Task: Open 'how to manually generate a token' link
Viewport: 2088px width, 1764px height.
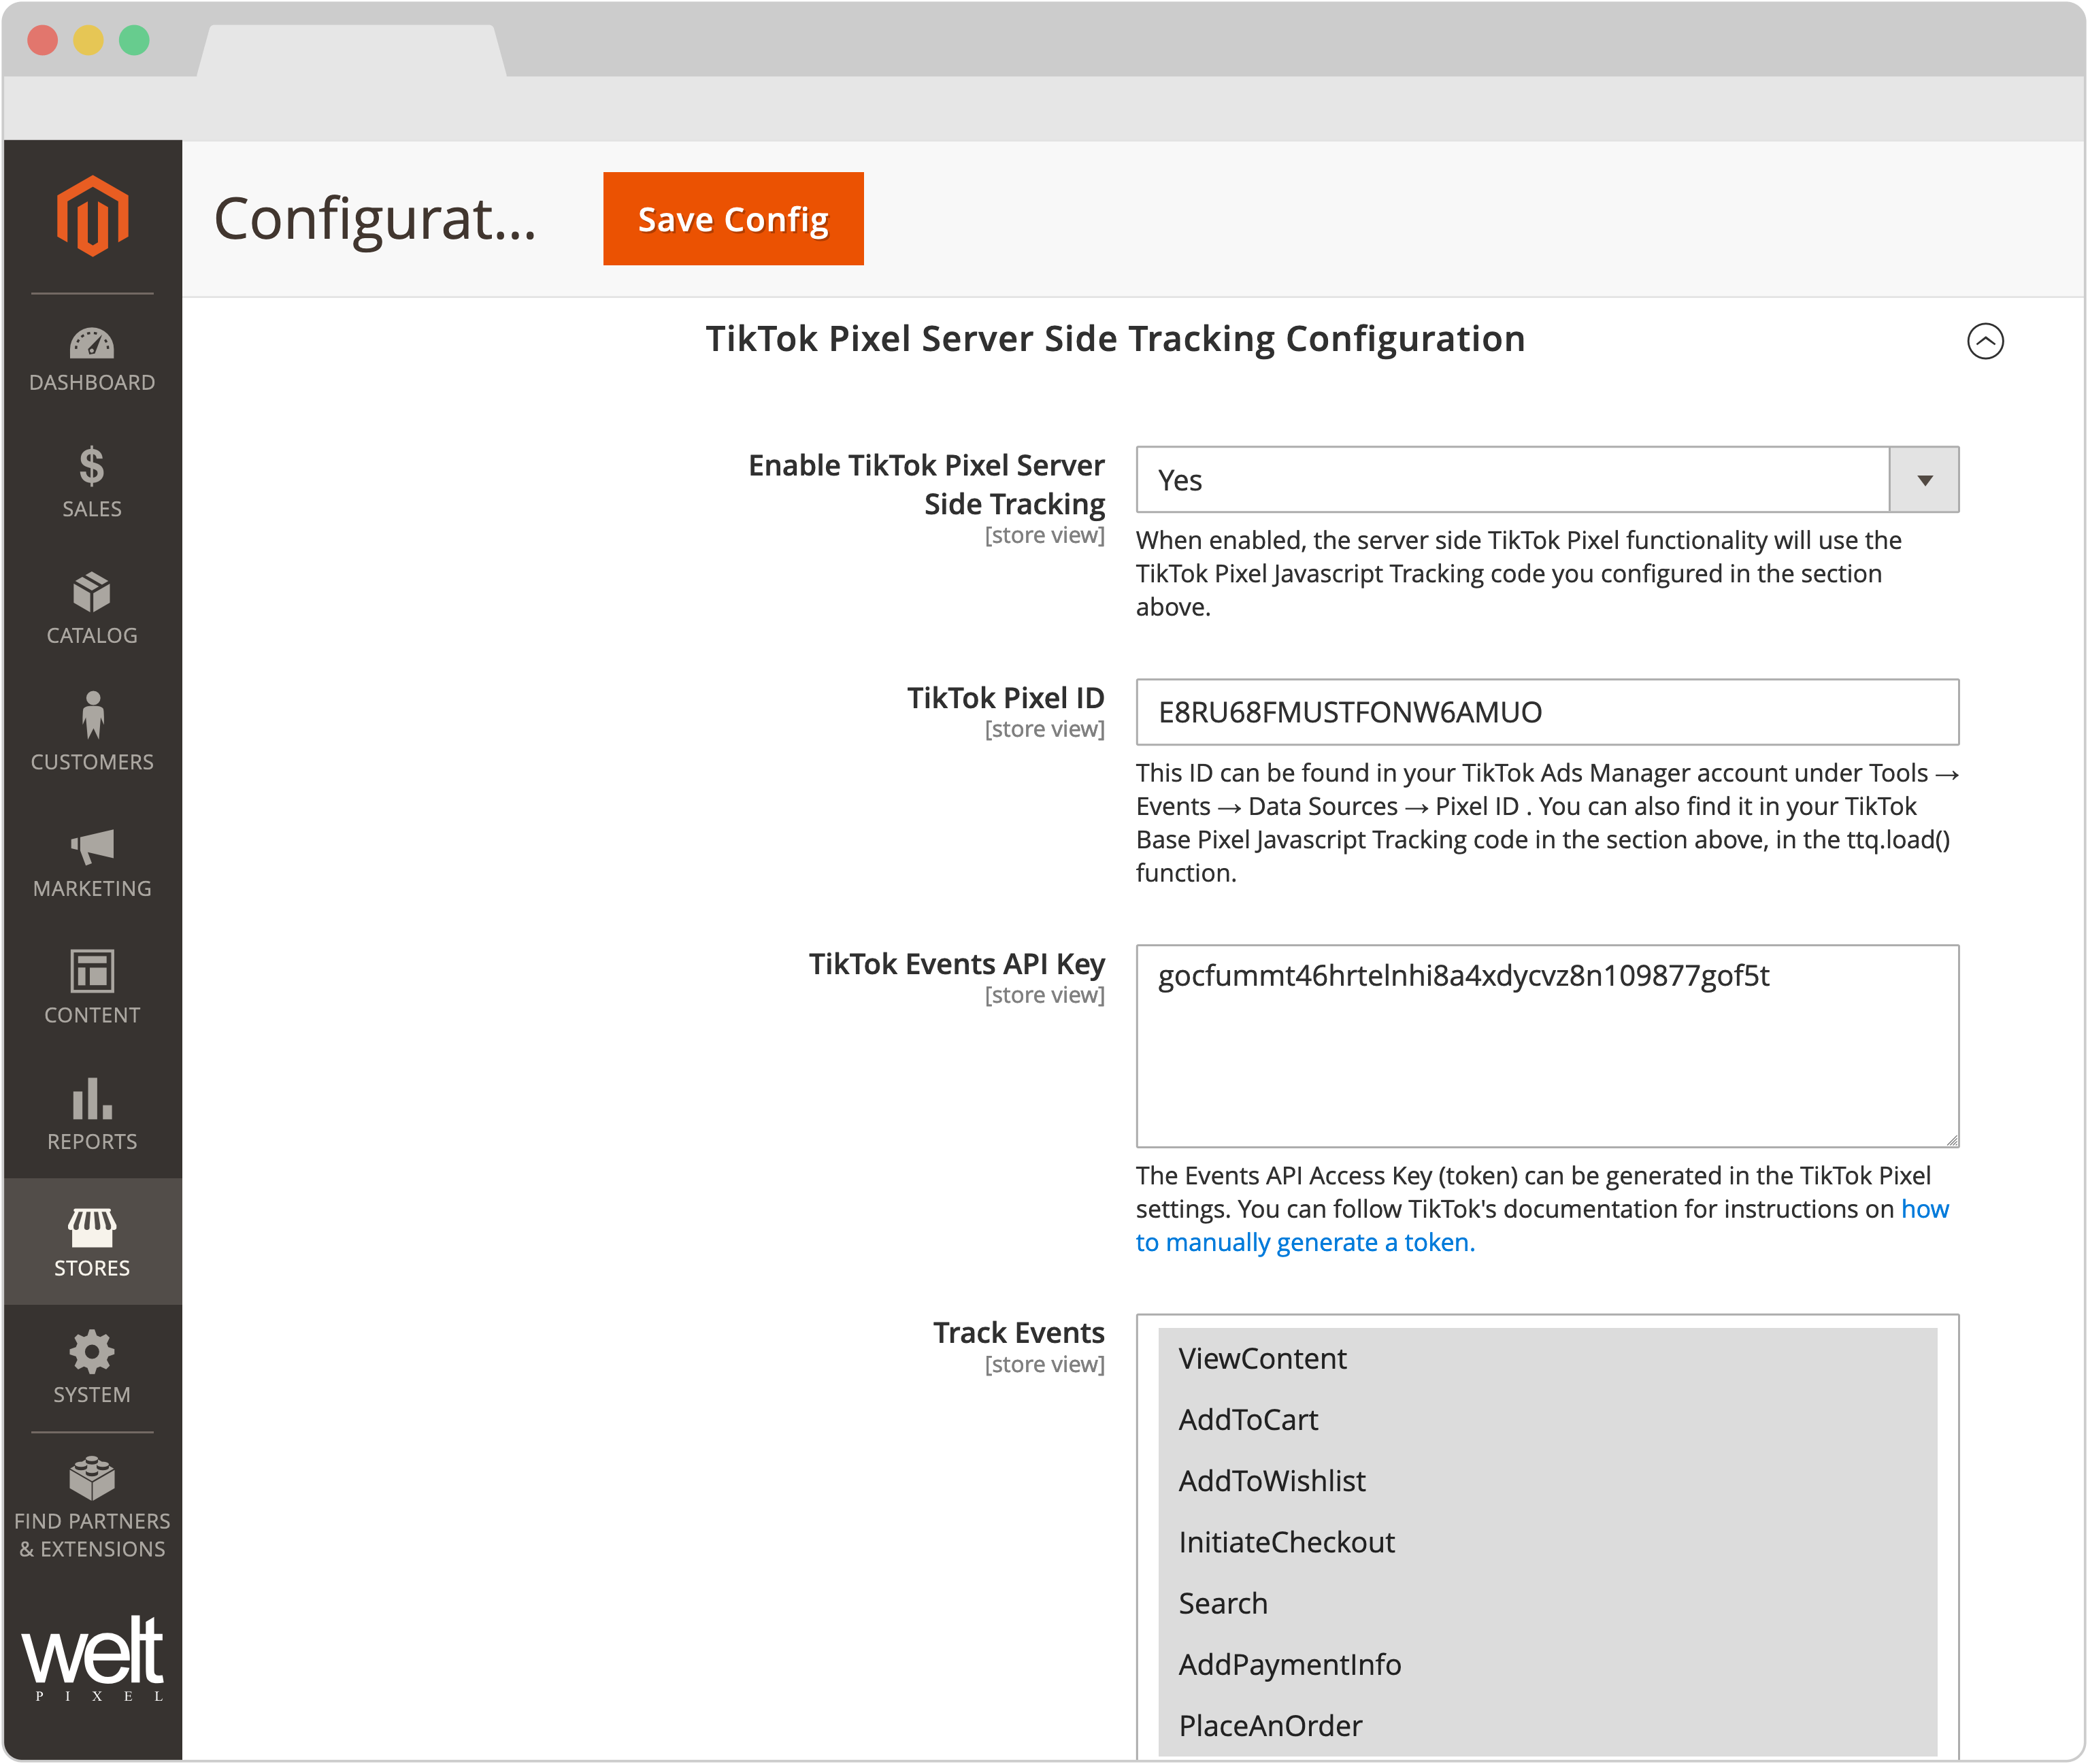Action: click(1305, 1243)
